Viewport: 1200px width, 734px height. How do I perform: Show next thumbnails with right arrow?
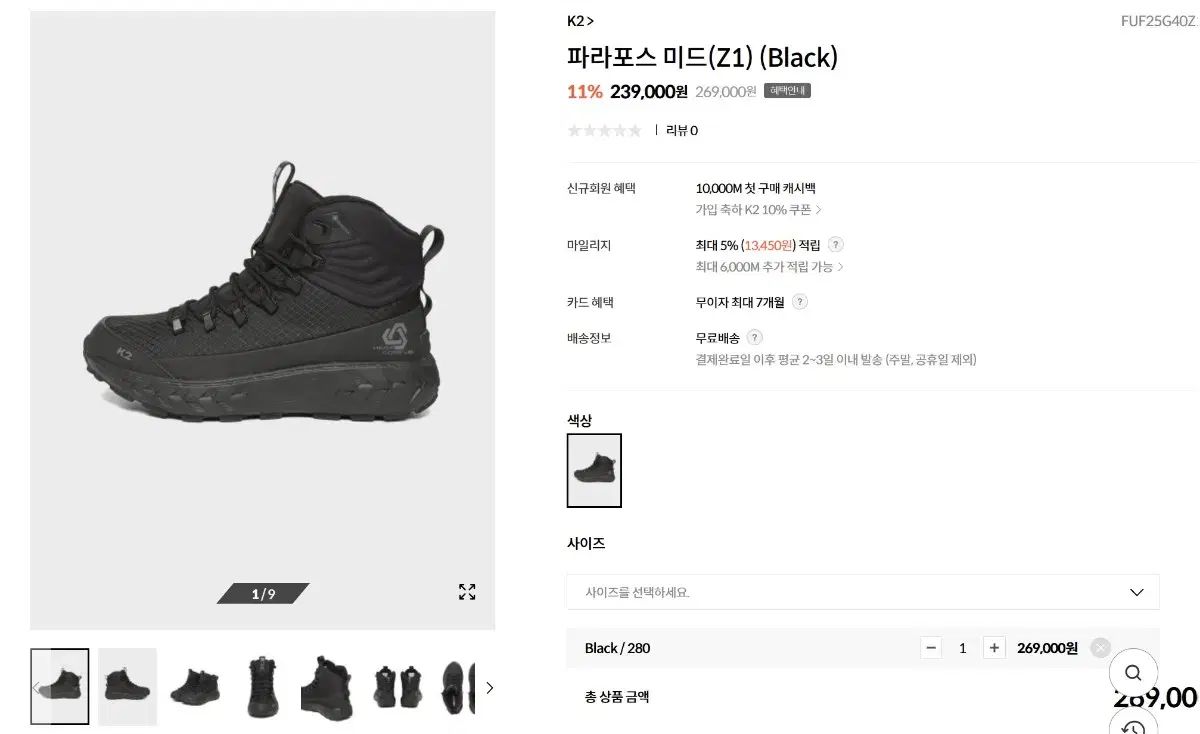coord(489,688)
